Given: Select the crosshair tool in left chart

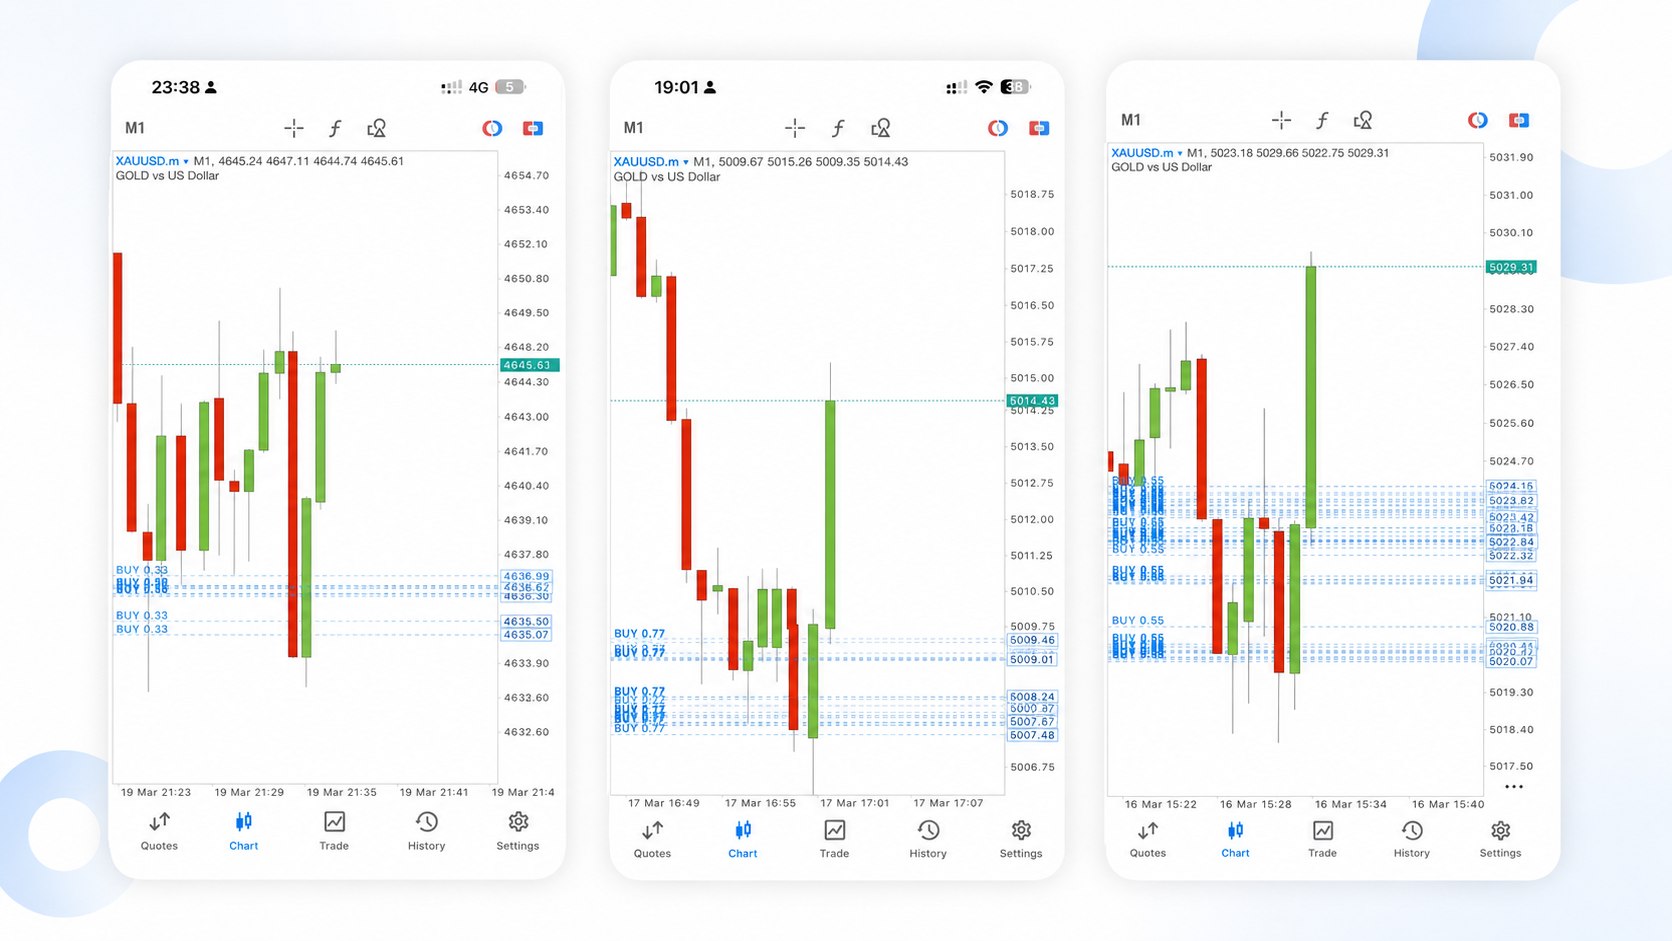Looking at the screenshot, I should 293,128.
